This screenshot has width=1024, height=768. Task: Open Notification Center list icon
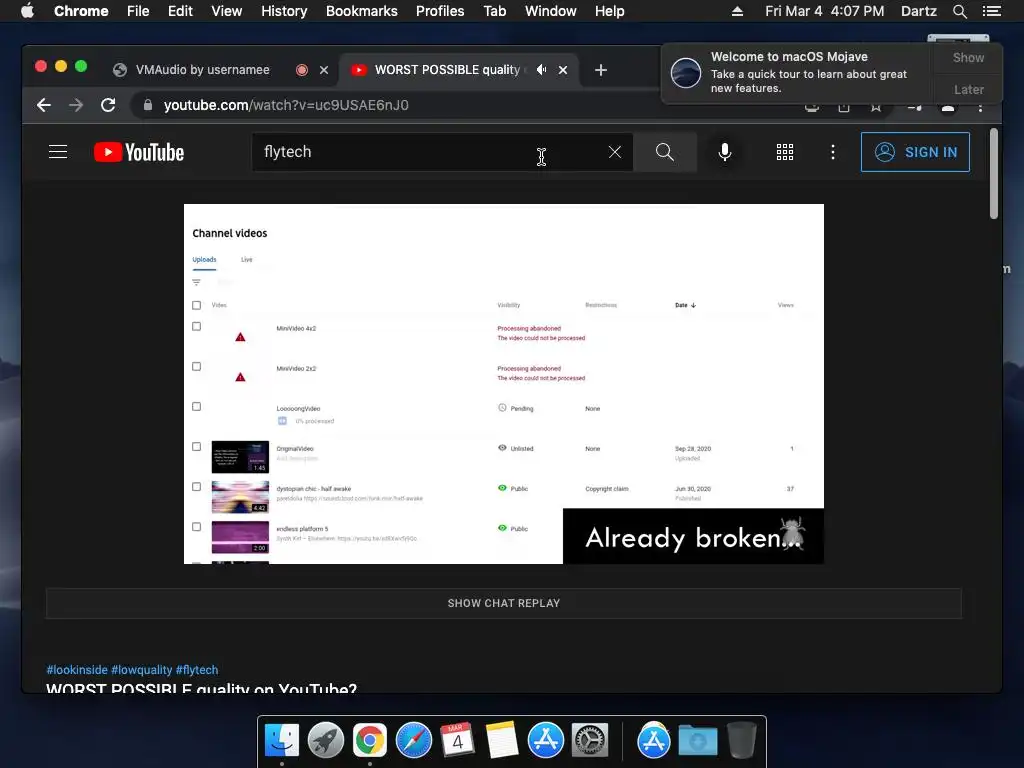(x=991, y=11)
